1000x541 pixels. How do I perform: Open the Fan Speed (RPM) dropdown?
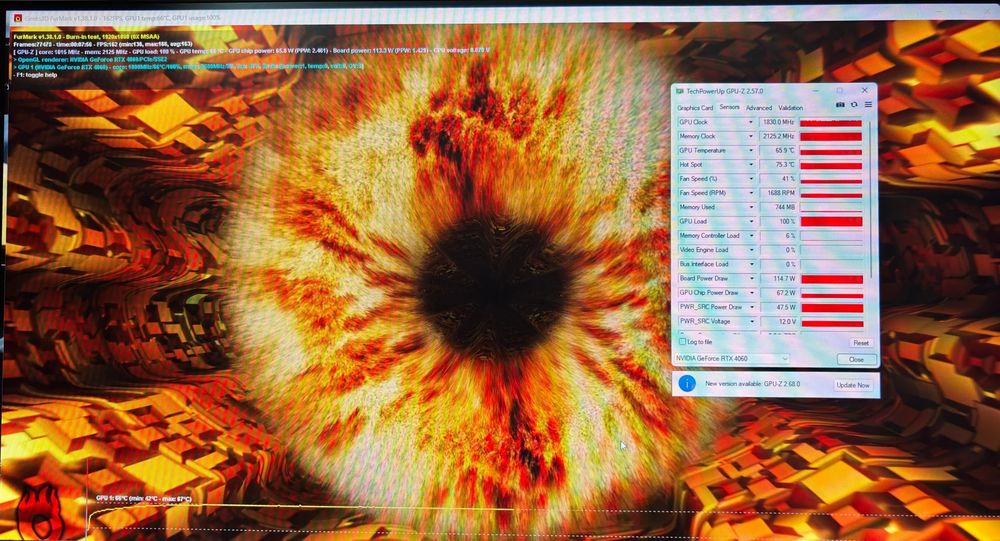[x=751, y=193]
